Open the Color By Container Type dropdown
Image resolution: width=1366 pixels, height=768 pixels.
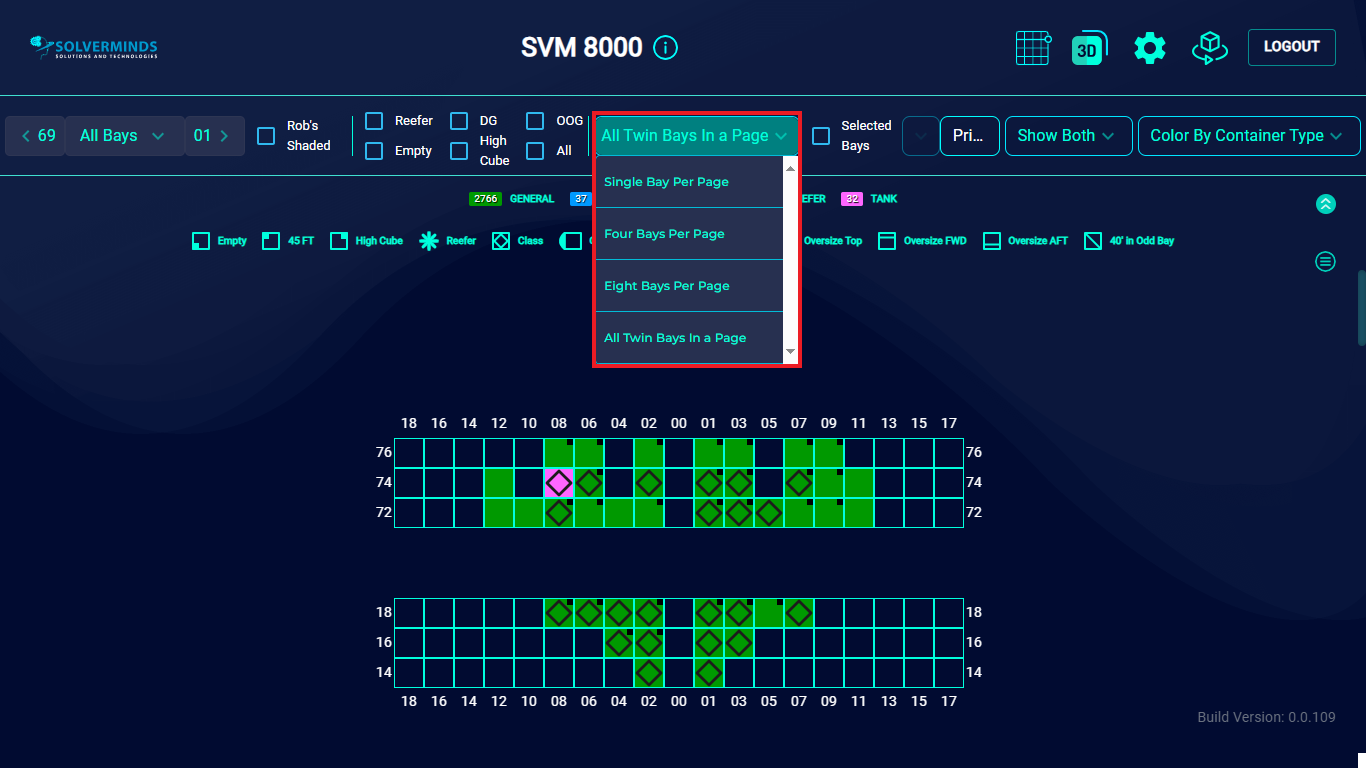pyautogui.click(x=1249, y=136)
